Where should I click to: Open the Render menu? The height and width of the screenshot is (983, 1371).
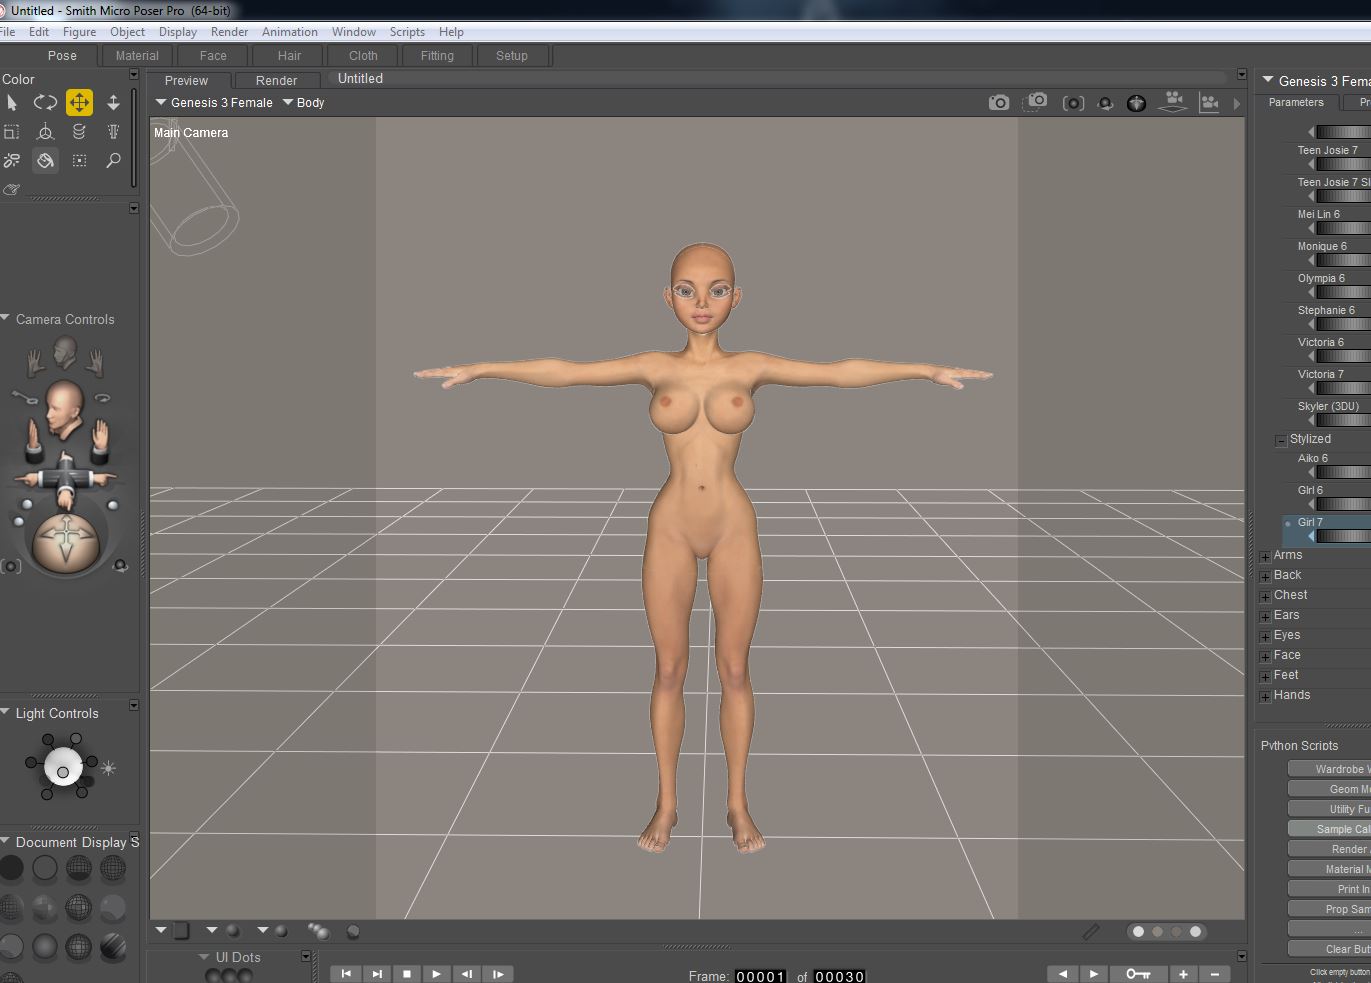[229, 32]
